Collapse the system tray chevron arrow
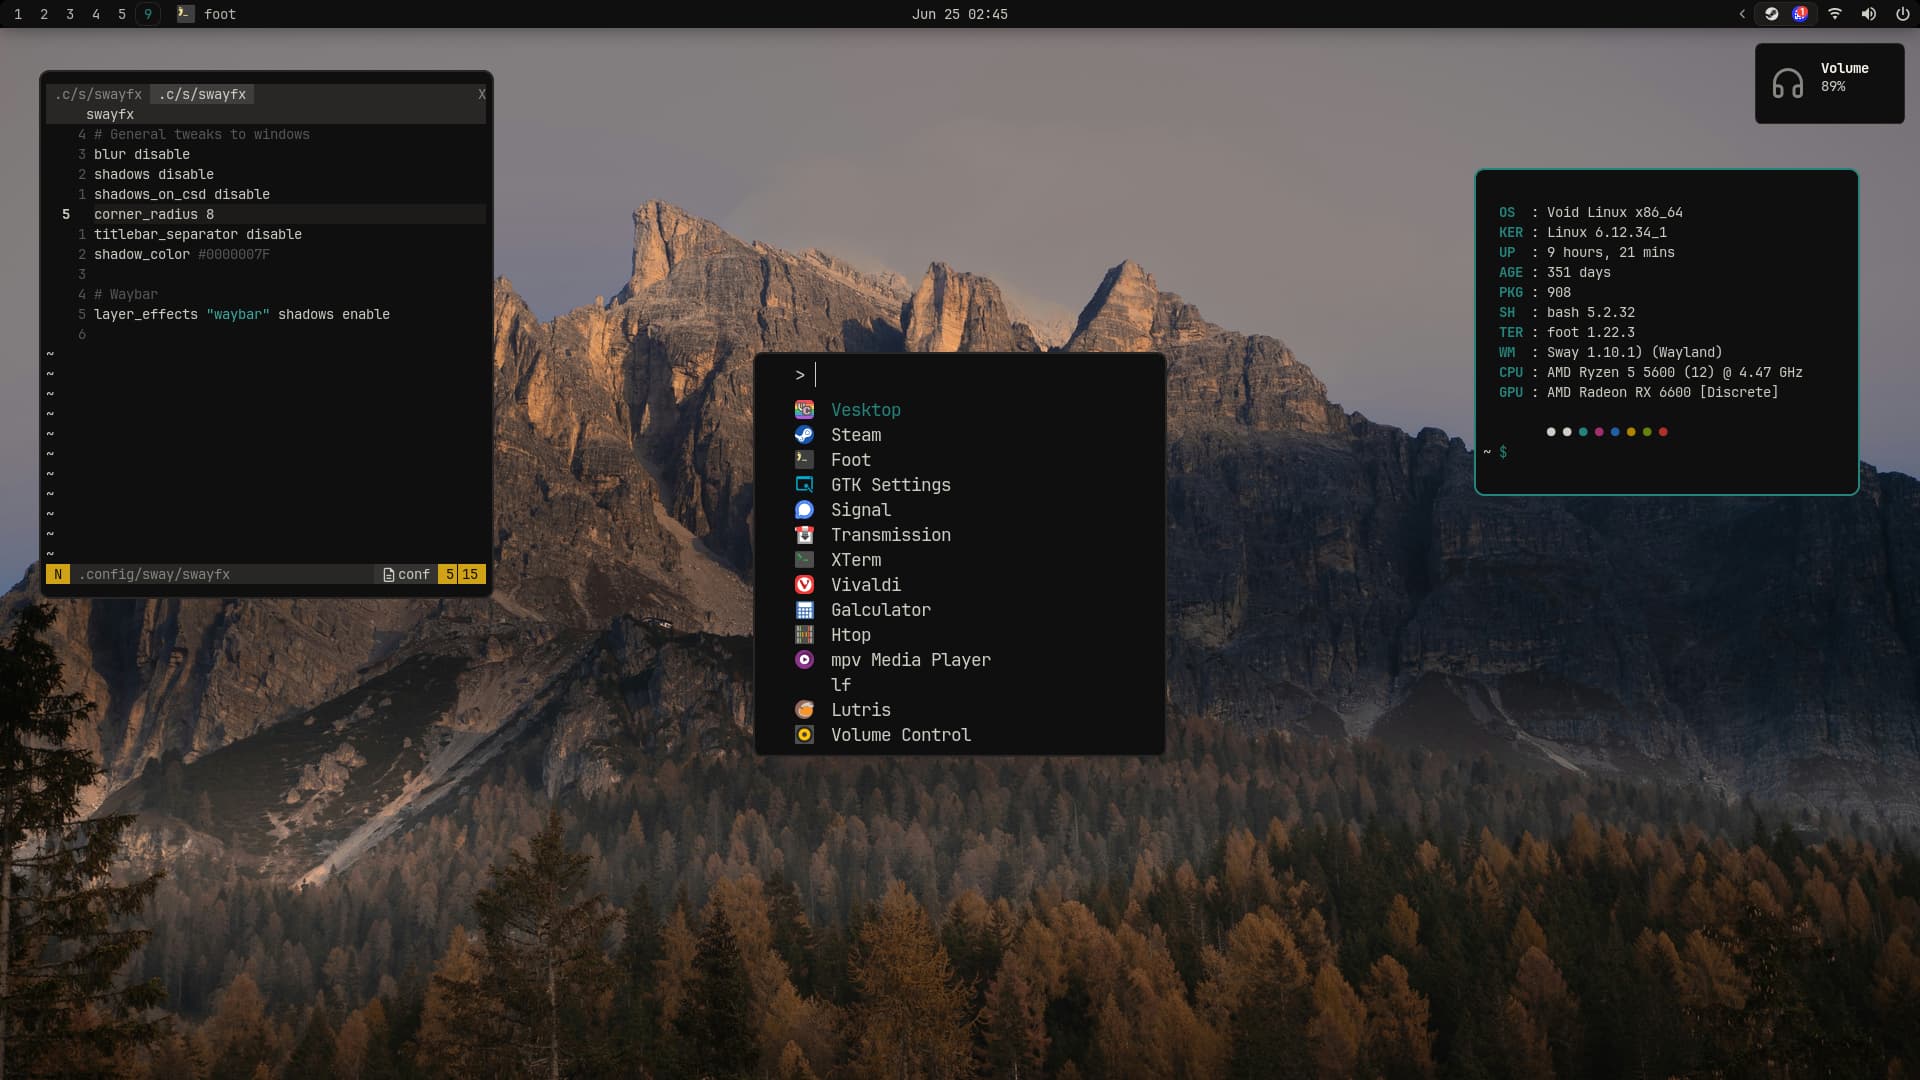The height and width of the screenshot is (1080, 1920). point(1742,14)
